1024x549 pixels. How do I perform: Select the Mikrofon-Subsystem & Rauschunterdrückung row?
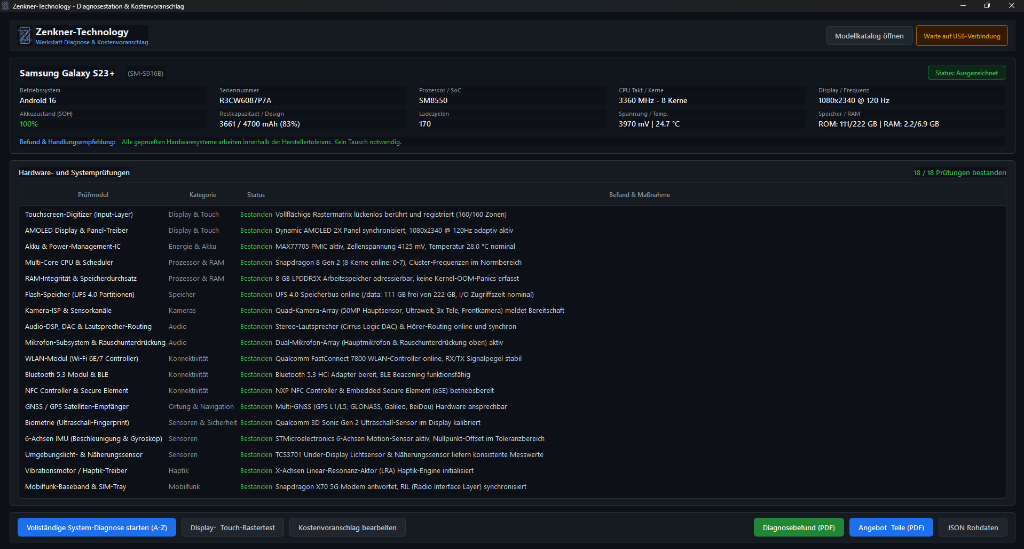point(512,342)
